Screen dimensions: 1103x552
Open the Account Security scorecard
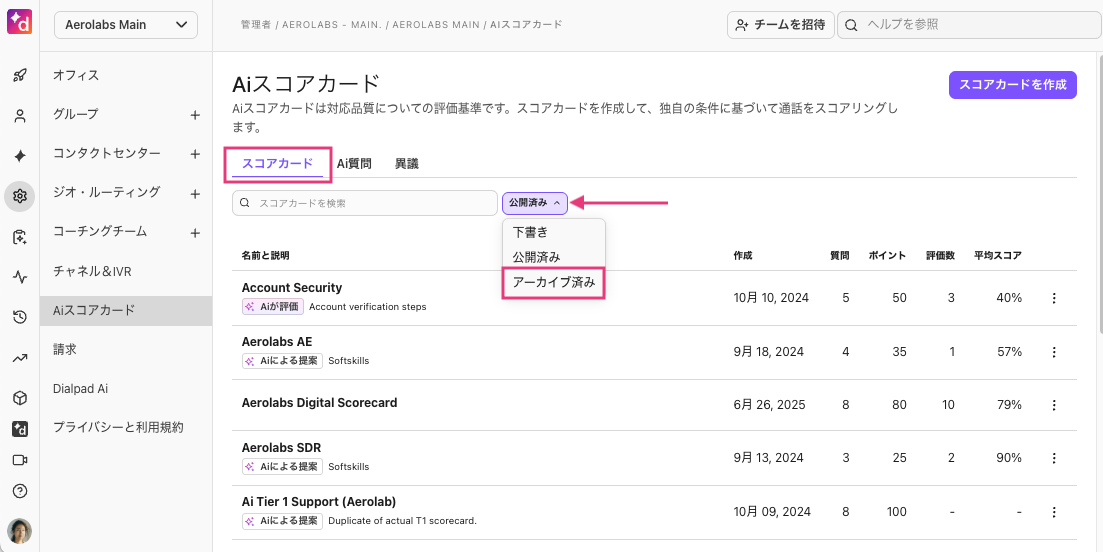291,288
